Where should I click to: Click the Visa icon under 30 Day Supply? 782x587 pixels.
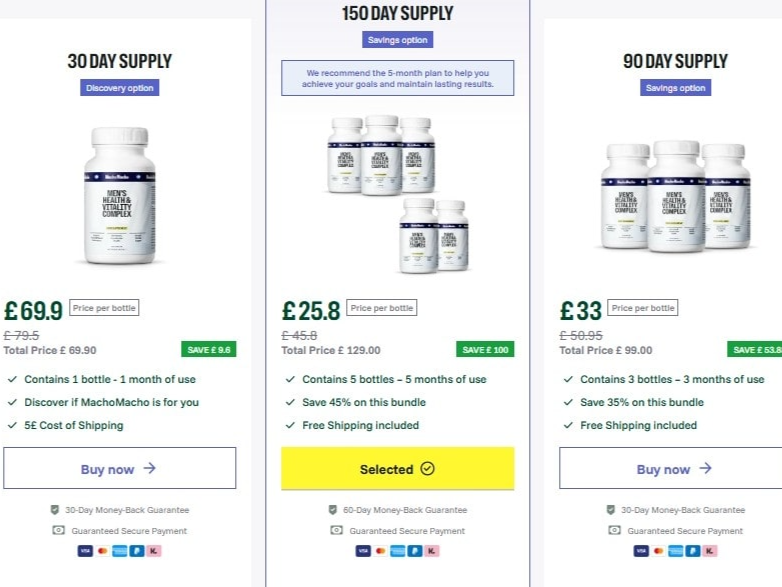(x=83, y=551)
